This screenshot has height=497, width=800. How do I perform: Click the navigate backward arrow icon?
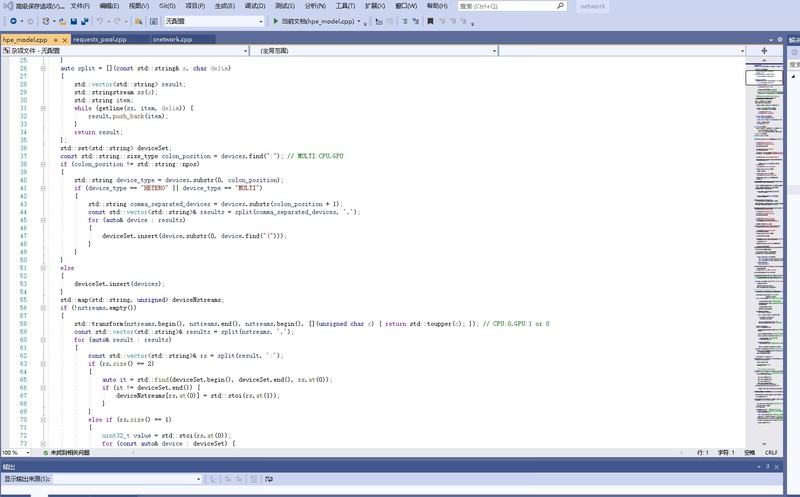13,21
